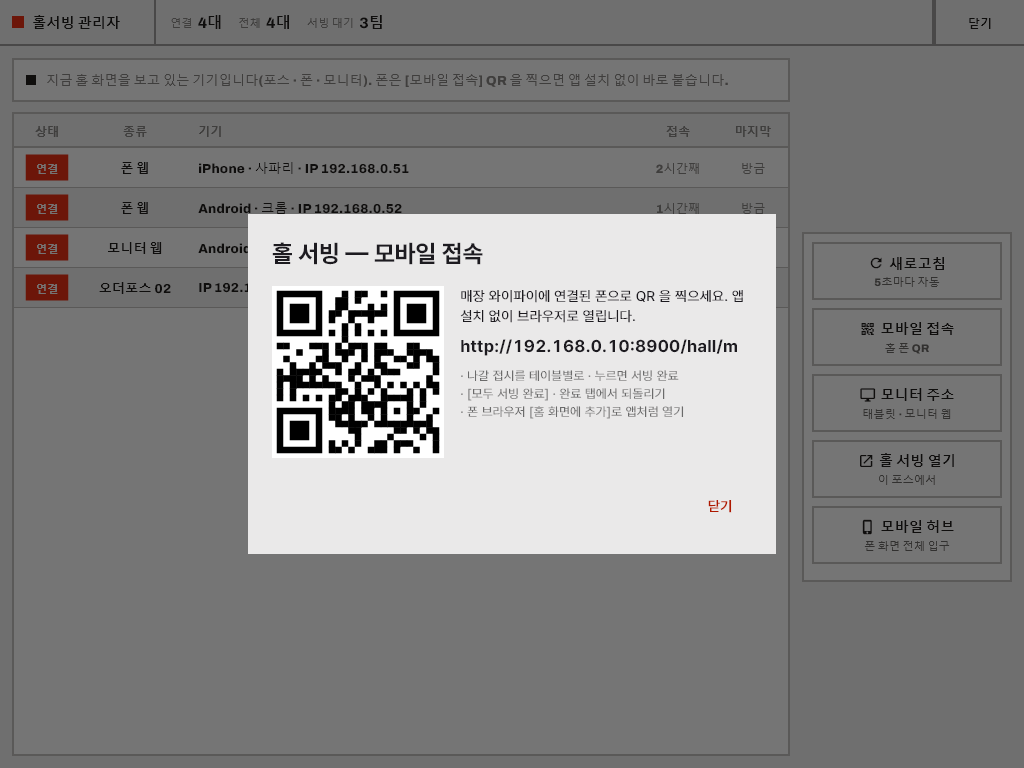Click the 기기 column header
The image size is (1024, 768).
(210, 131)
